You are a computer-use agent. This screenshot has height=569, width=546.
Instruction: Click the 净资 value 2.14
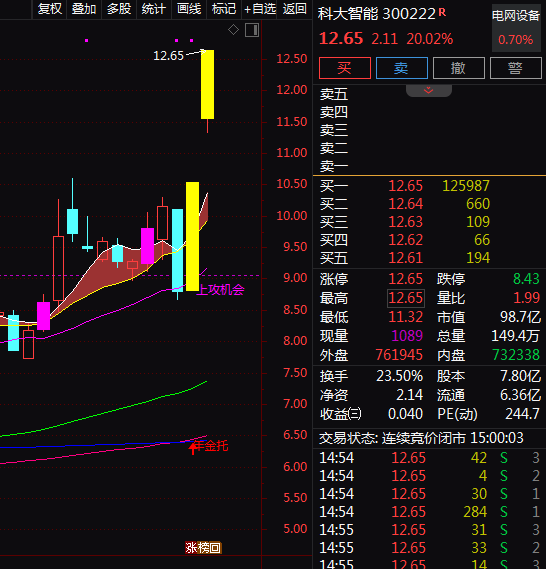[x=409, y=395]
